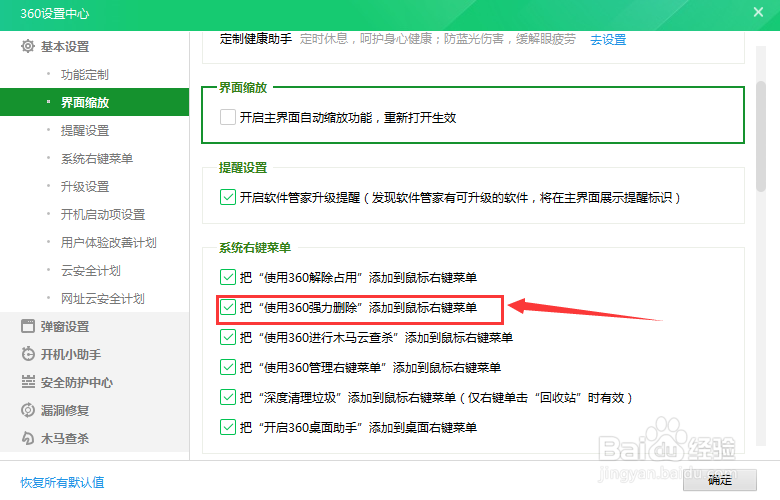The image size is (780, 500).
Task: Click the 安全防护中心 icon
Action: [28, 382]
